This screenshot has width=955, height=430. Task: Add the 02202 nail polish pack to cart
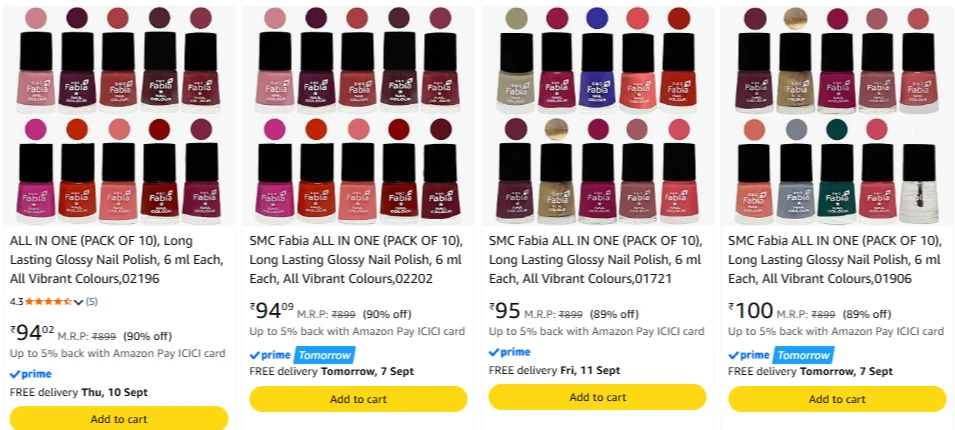tap(358, 399)
